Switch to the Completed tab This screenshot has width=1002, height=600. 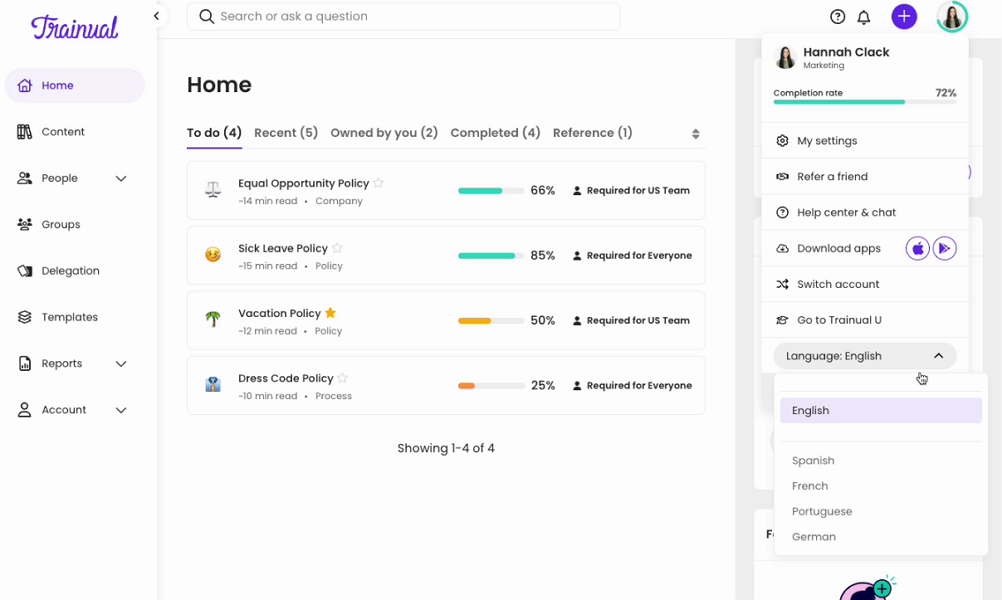(x=495, y=132)
